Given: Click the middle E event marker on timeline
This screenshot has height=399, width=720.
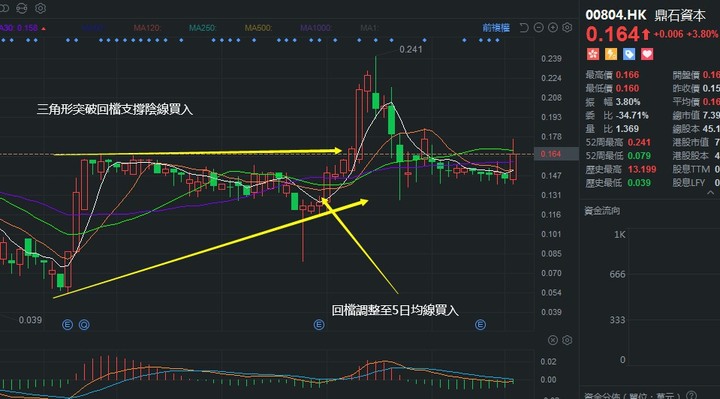Looking at the screenshot, I should (x=319, y=325).
